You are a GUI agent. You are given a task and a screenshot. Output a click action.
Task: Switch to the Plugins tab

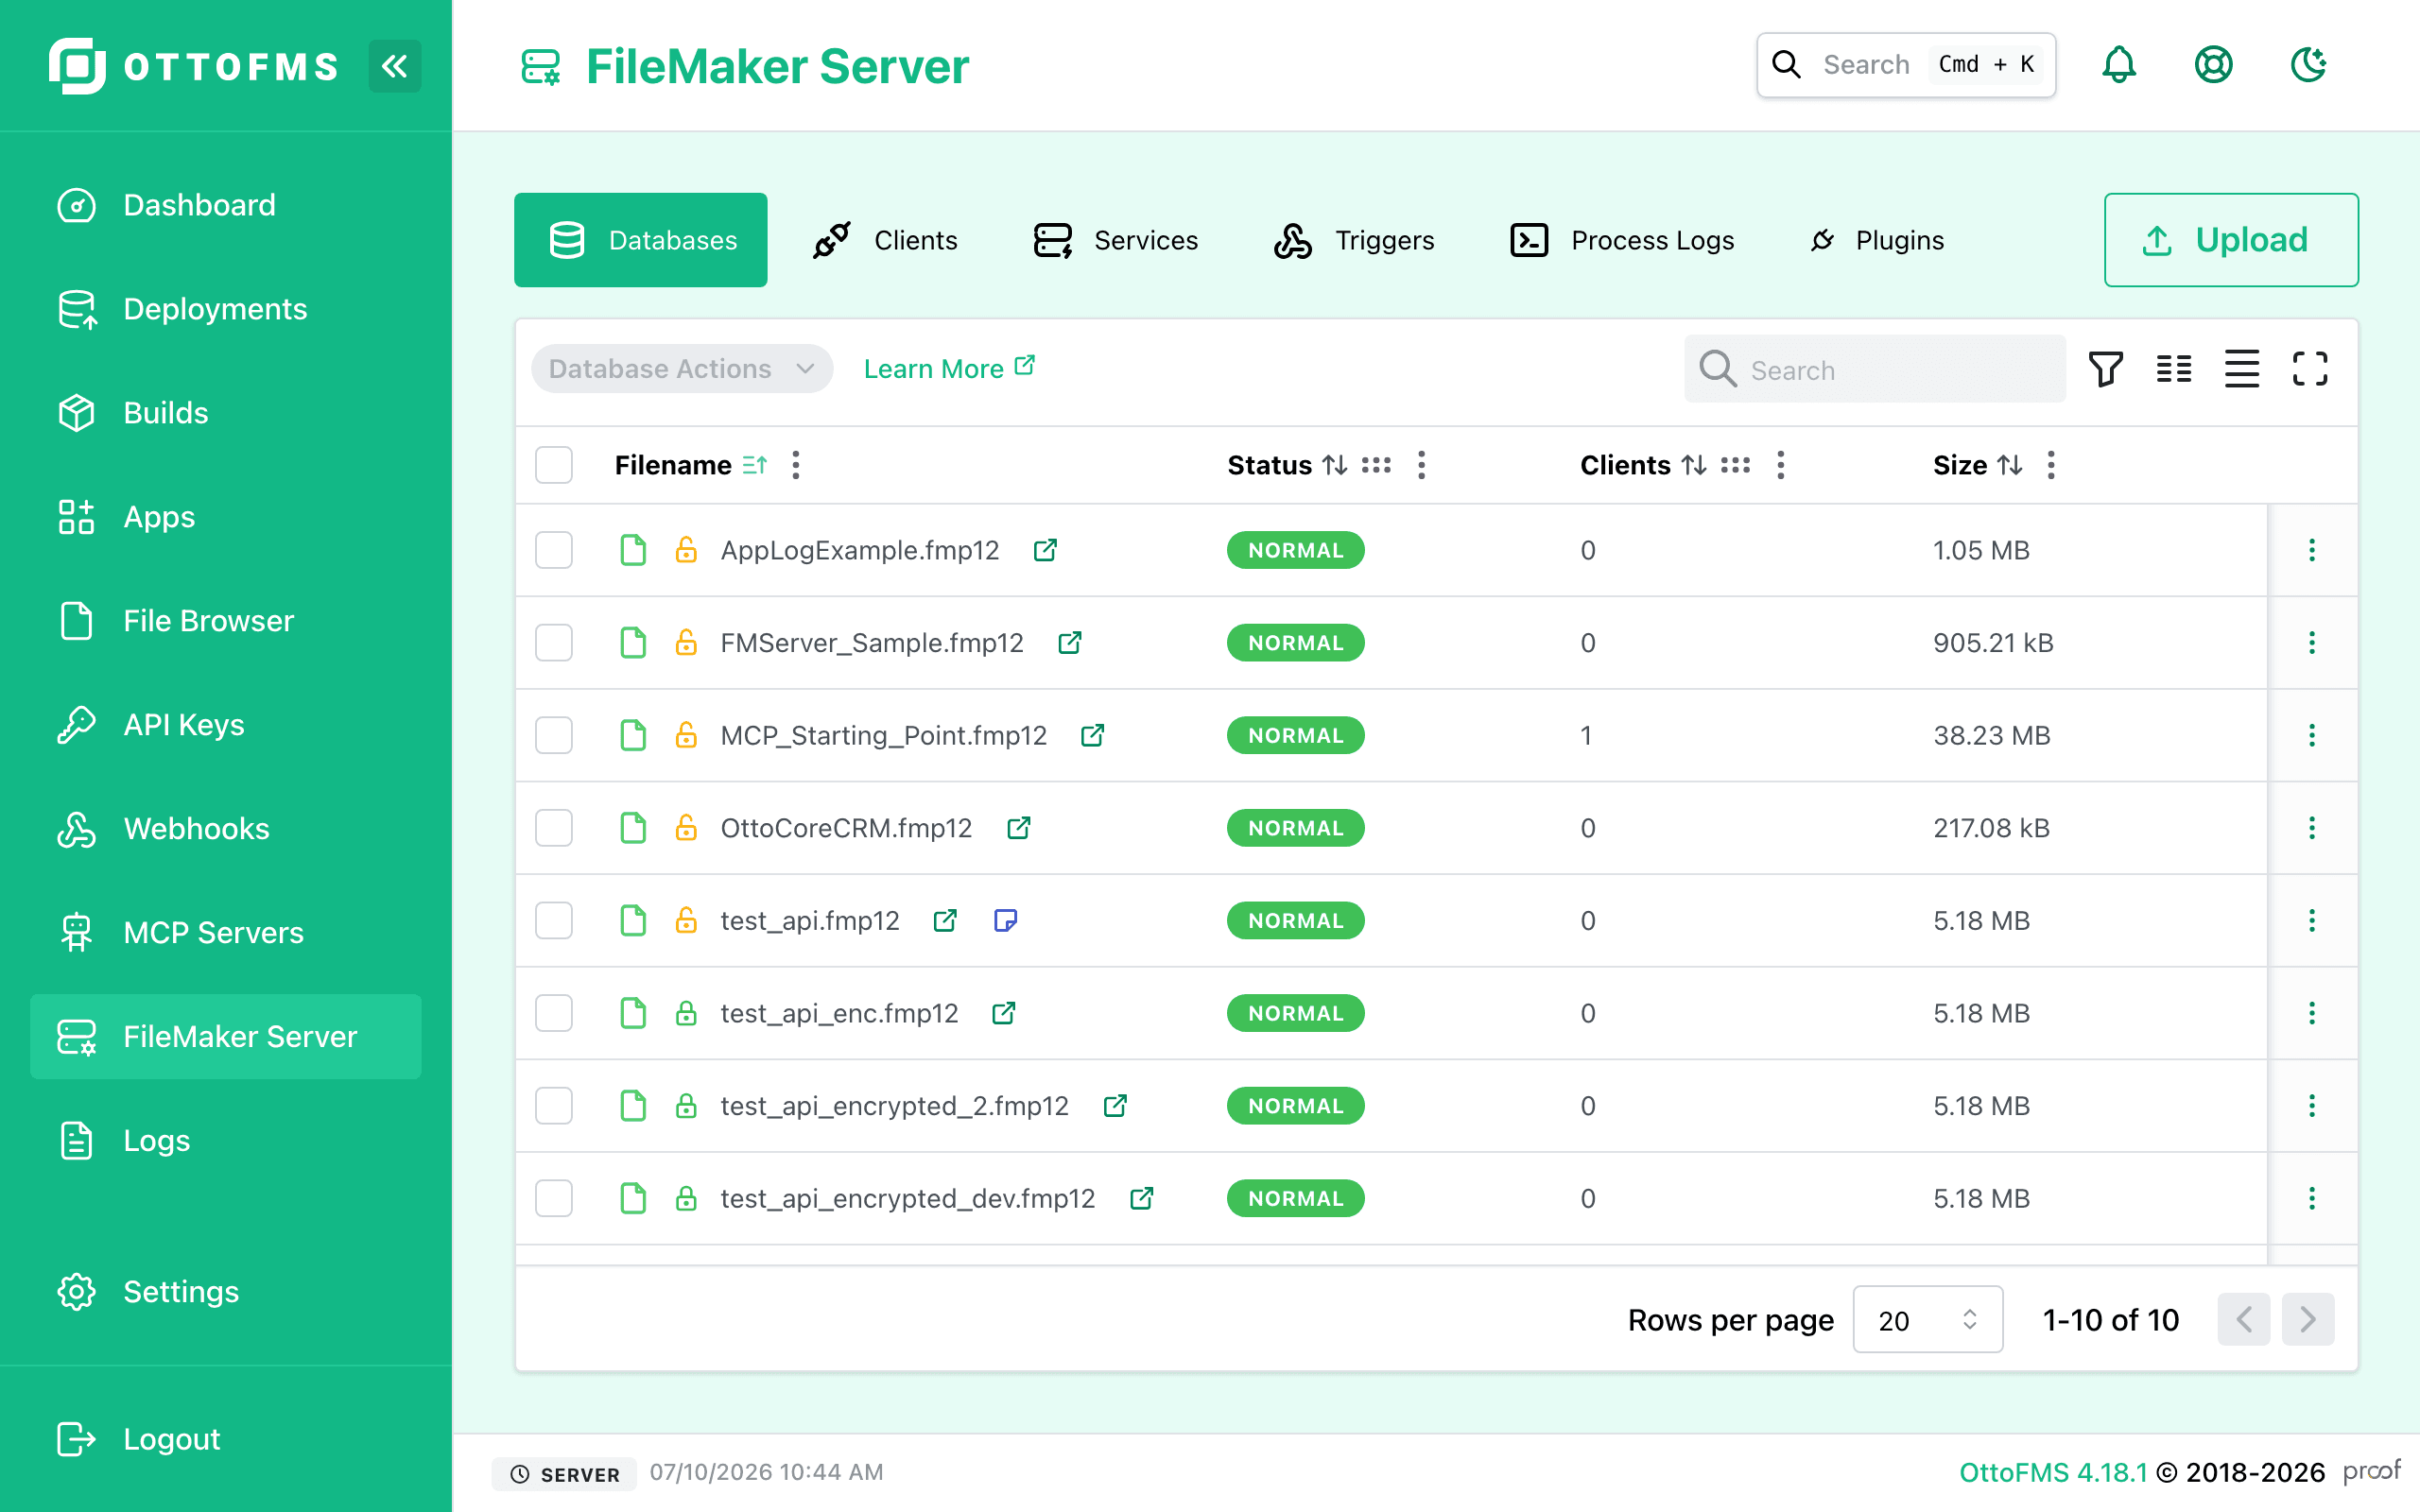pos(1876,240)
